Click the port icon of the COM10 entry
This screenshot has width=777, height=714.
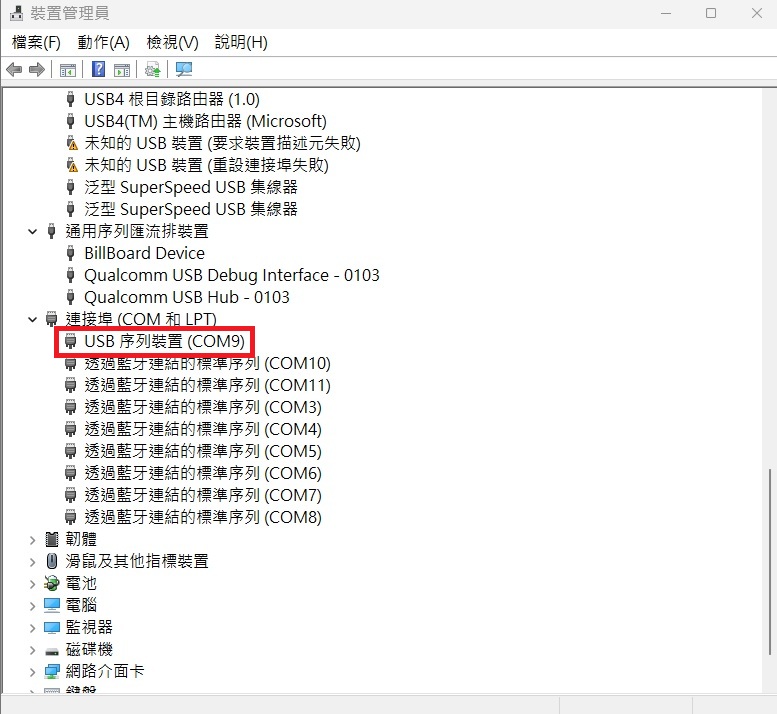point(71,363)
